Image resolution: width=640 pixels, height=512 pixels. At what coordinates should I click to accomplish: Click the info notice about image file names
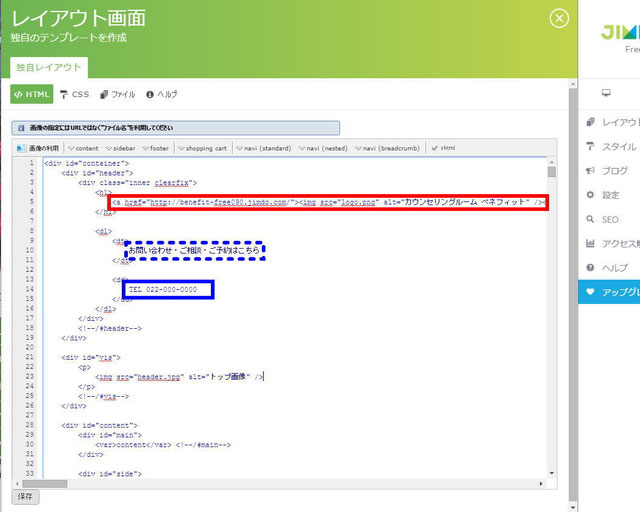pyautogui.click(x=176, y=128)
